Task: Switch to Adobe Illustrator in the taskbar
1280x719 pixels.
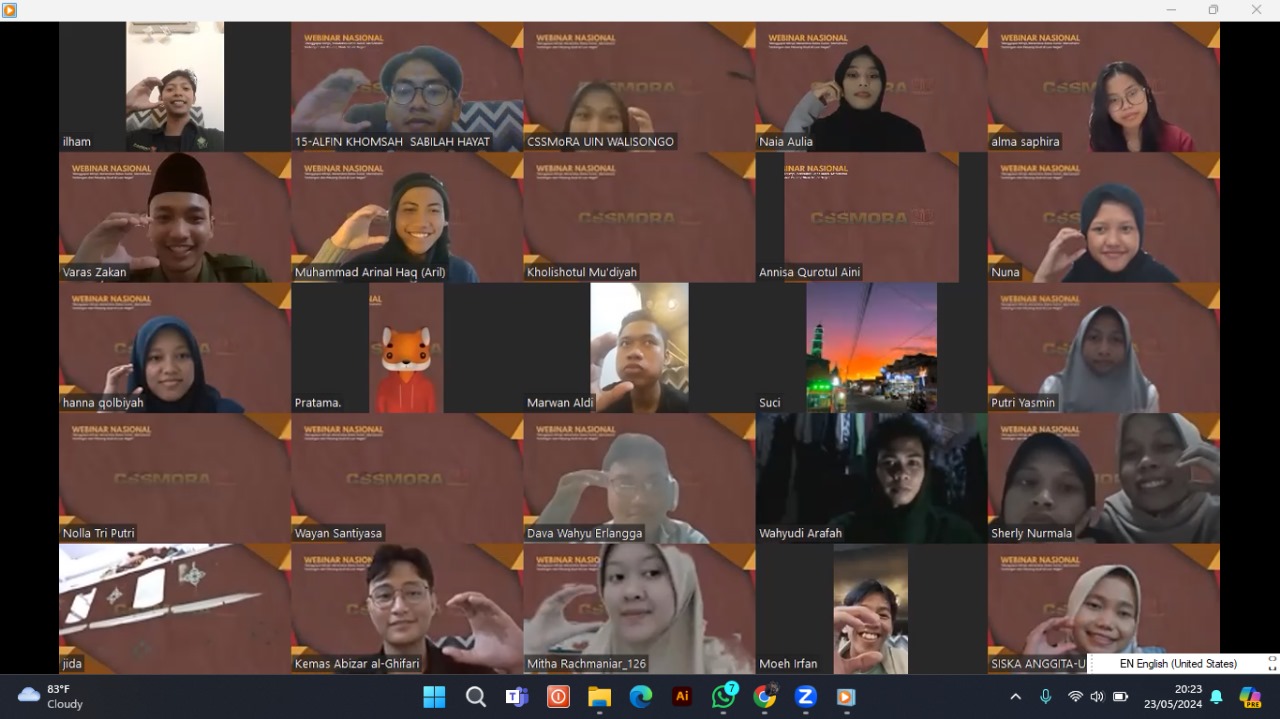Action: click(682, 697)
